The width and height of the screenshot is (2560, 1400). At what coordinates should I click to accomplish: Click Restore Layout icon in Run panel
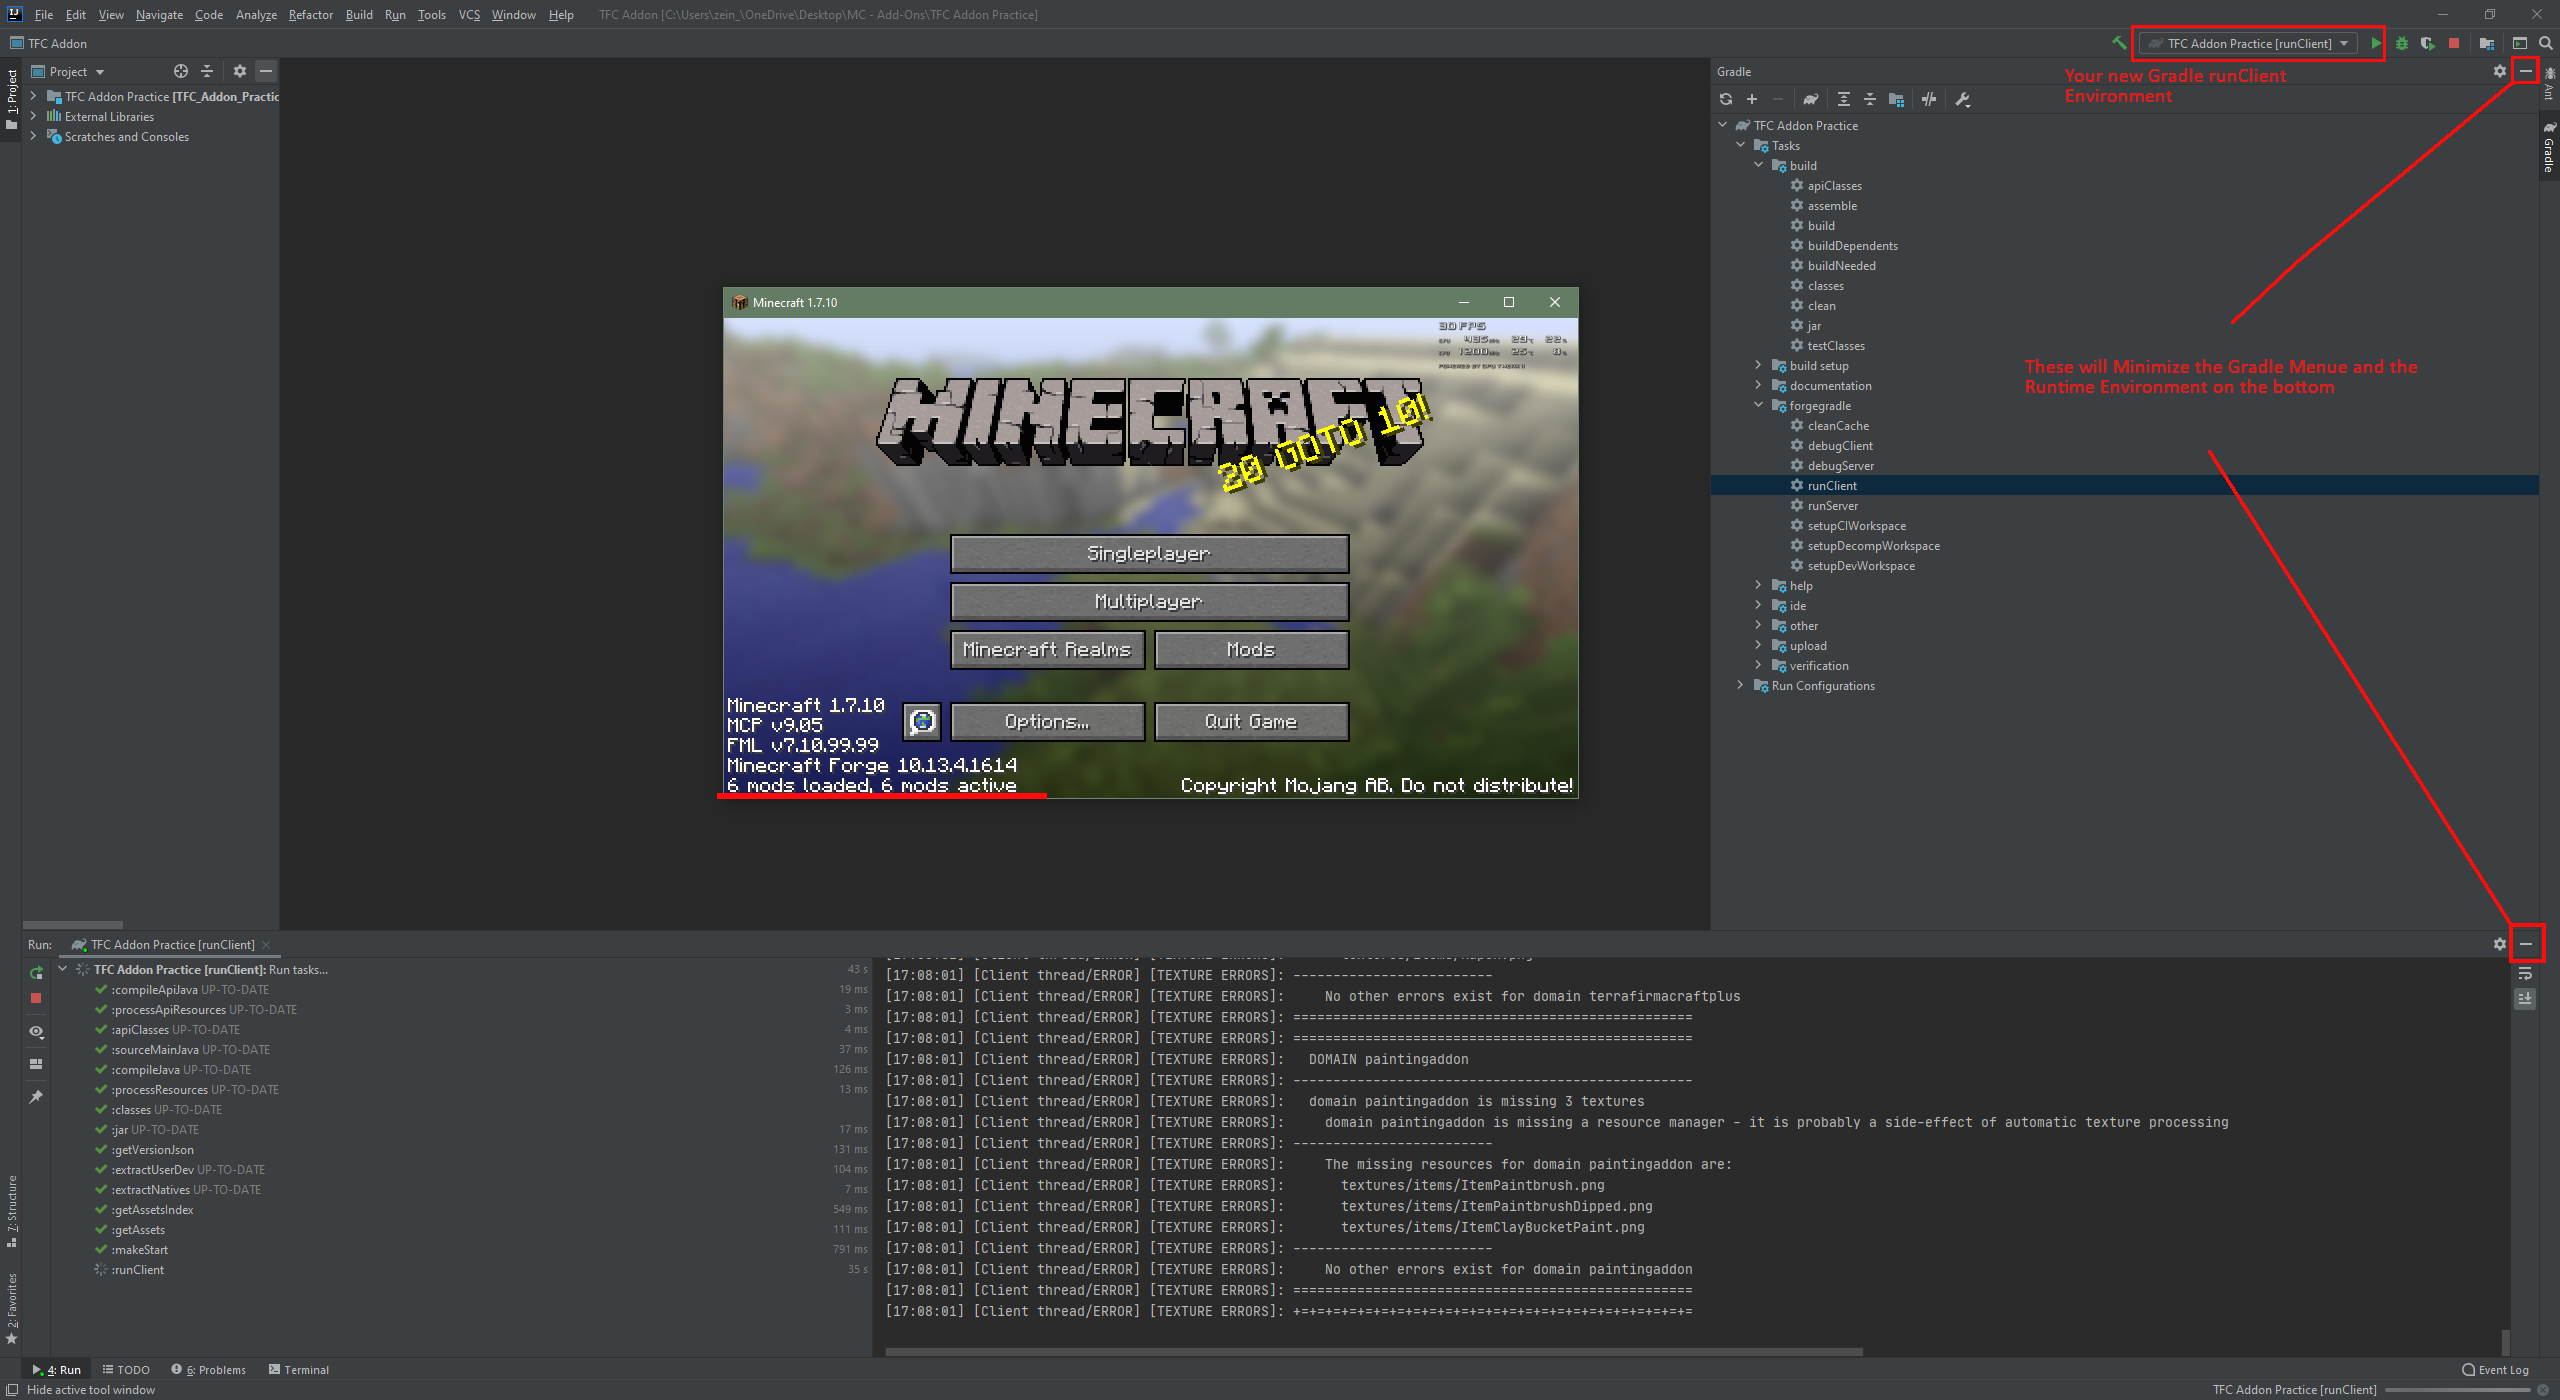(36, 1064)
